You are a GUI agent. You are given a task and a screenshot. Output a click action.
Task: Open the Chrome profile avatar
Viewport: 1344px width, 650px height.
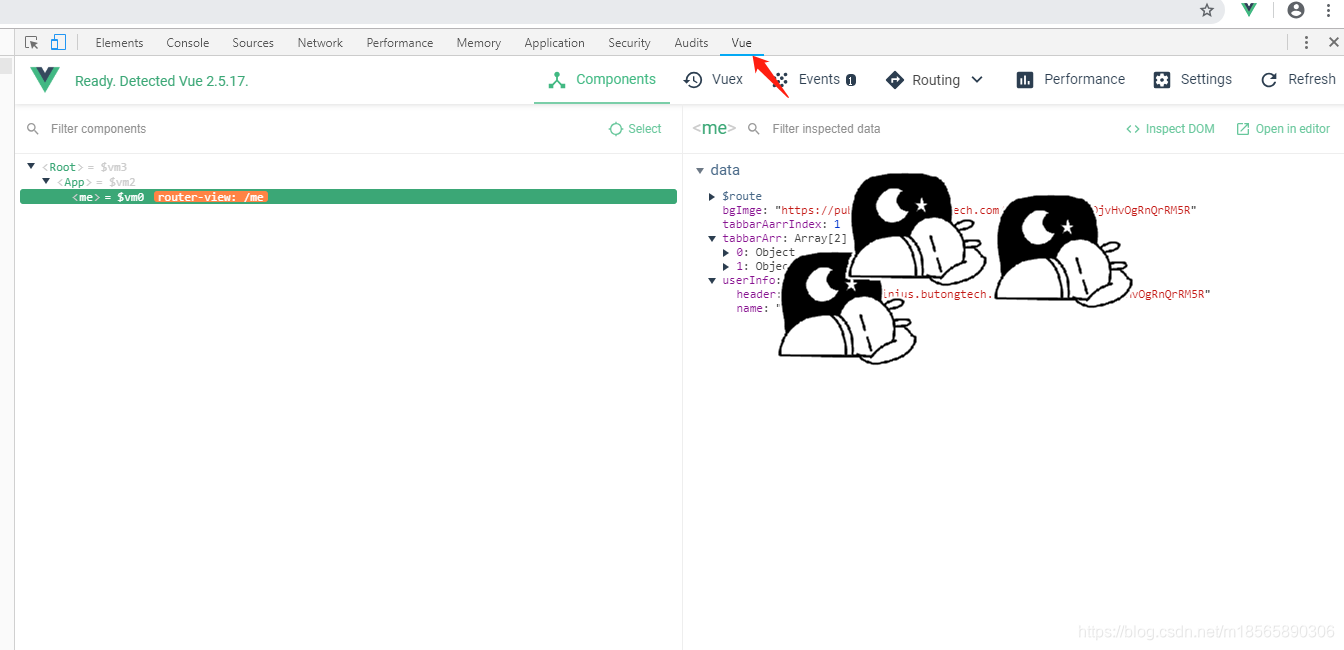1296,10
